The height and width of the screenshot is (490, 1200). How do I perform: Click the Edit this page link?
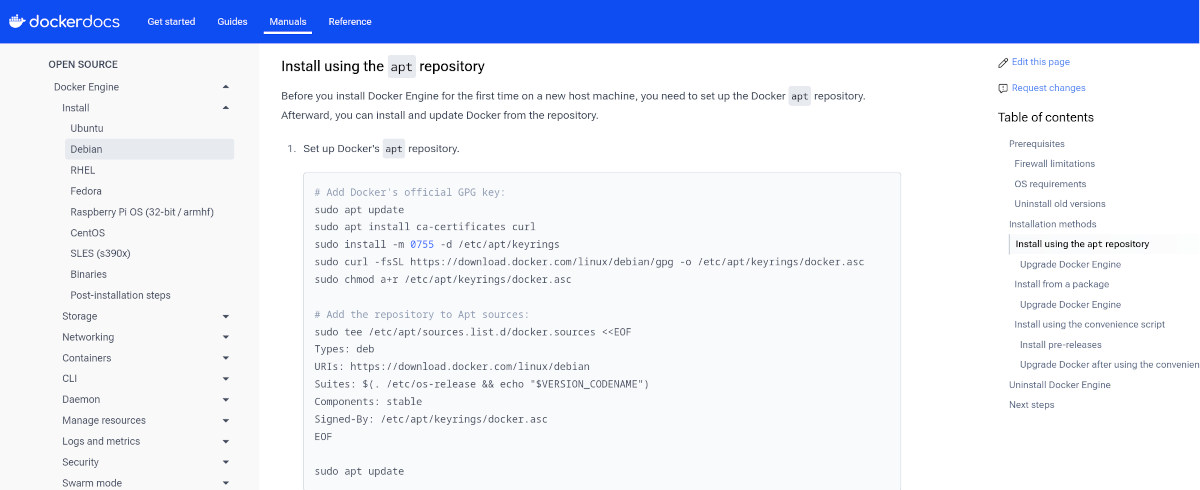(1040, 62)
